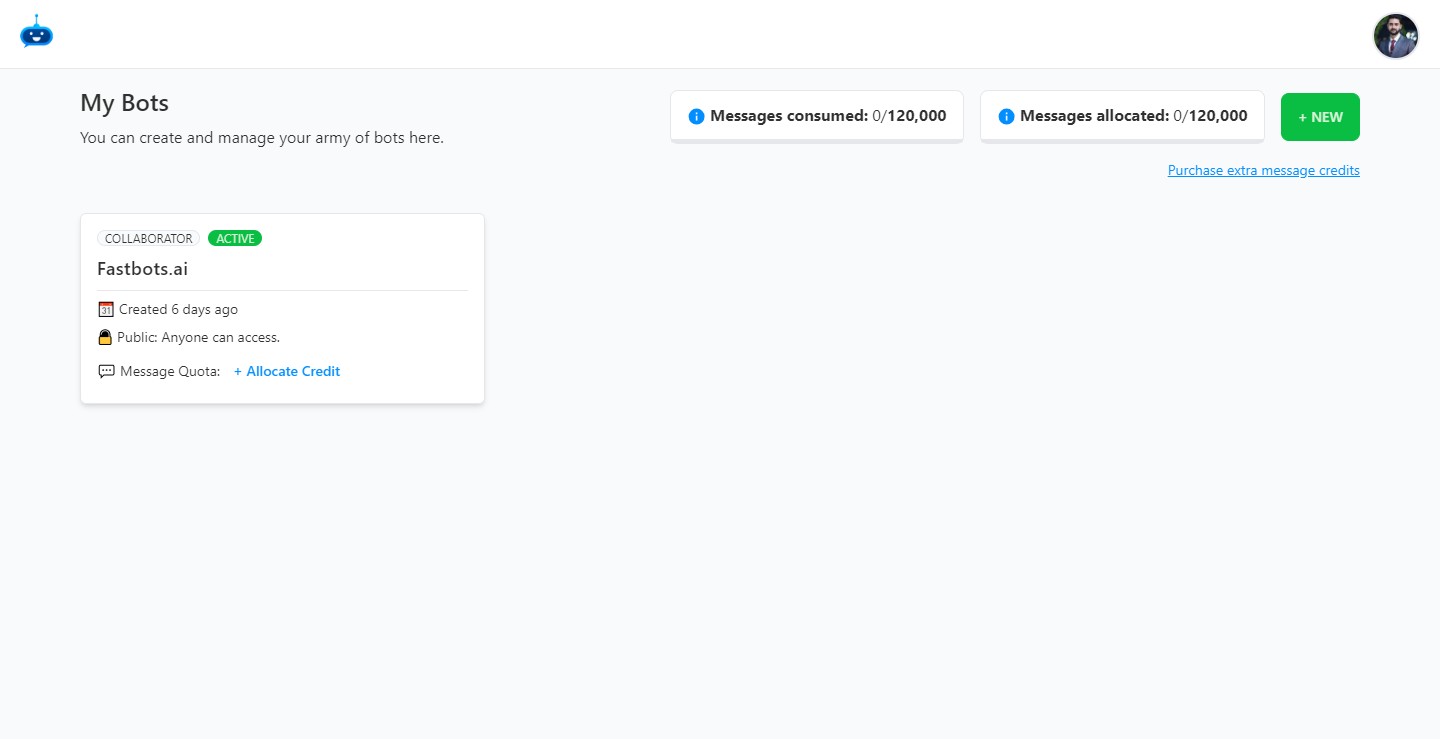The image size is (1440, 739).
Task: Click the Messages allocated counter text
Action: pos(1133,116)
